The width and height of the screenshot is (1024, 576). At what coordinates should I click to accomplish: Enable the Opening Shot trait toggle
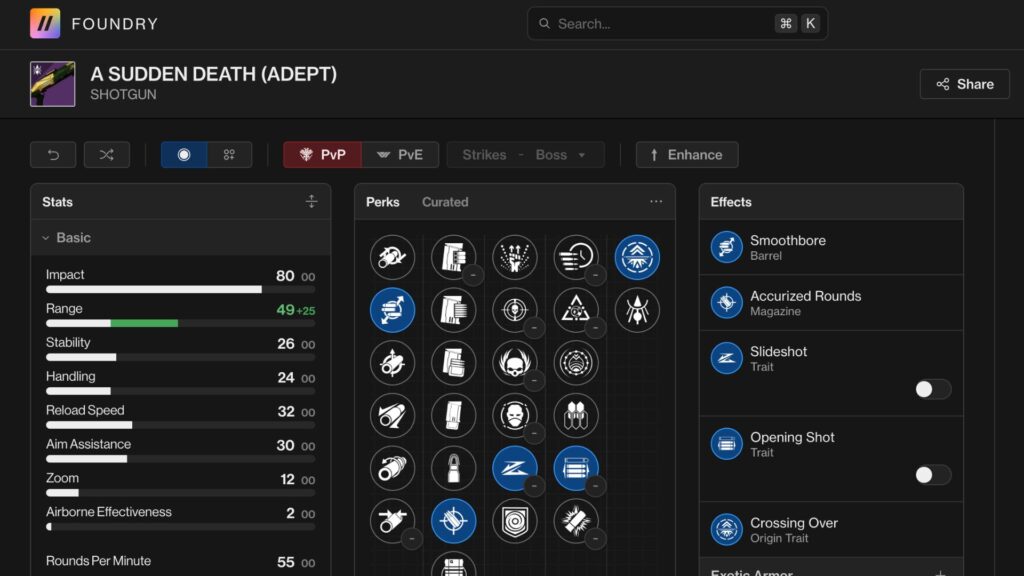(932, 475)
